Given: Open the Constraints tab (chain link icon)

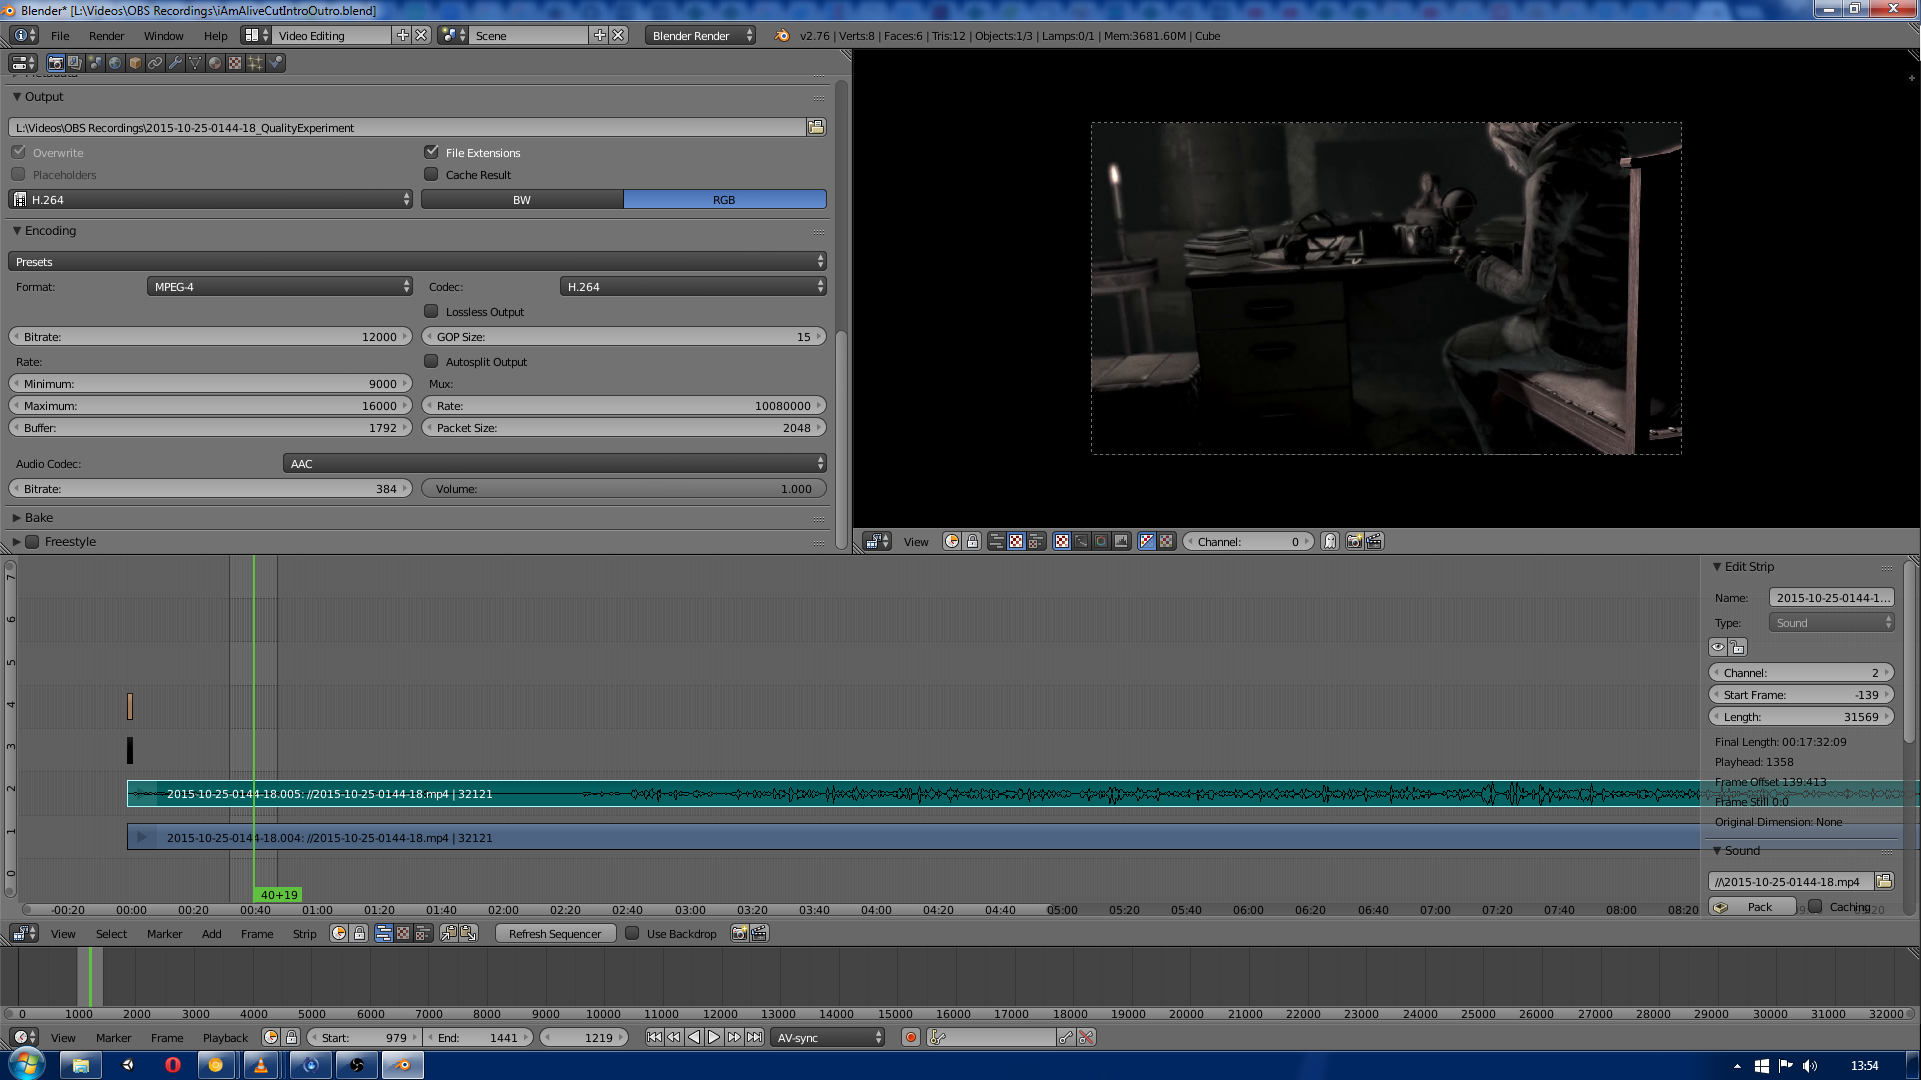Looking at the screenshot, I should [155, 63].
